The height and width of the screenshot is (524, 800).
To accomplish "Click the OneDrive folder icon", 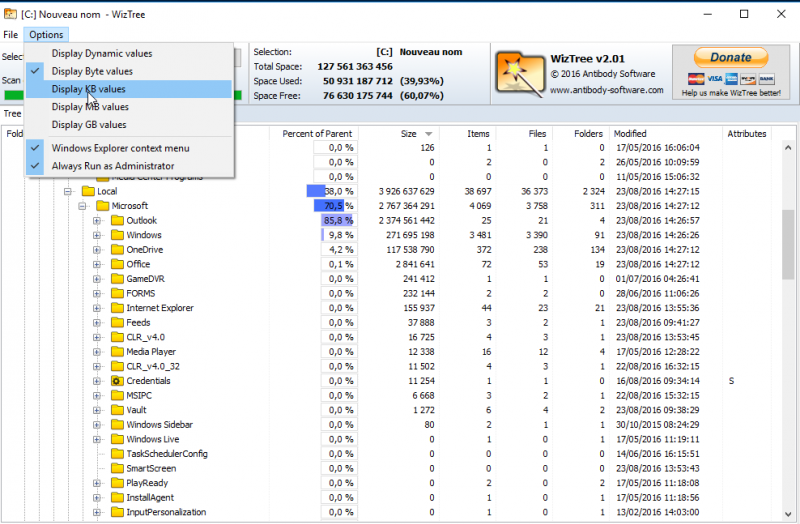I will 116,250.
